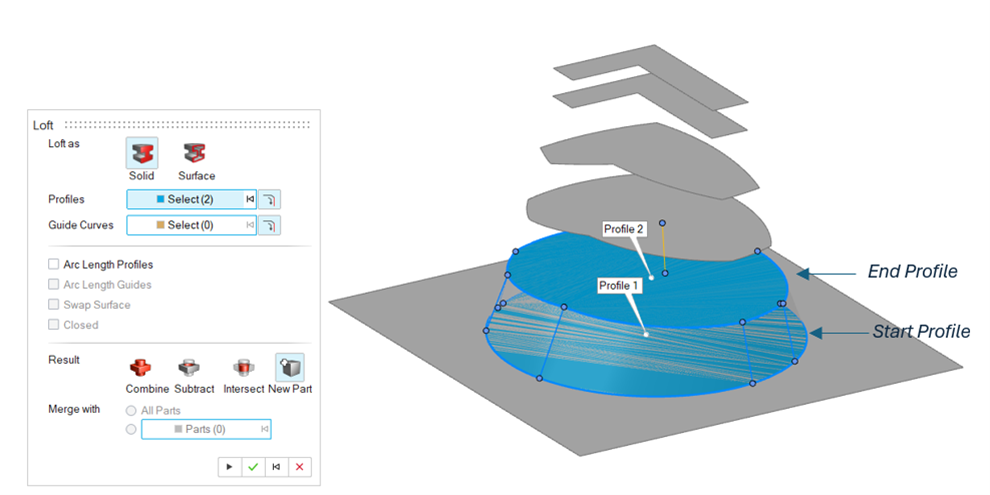Cancel the loft with red X
Viewport: 990px width, 495px height.
click(300, 467)
